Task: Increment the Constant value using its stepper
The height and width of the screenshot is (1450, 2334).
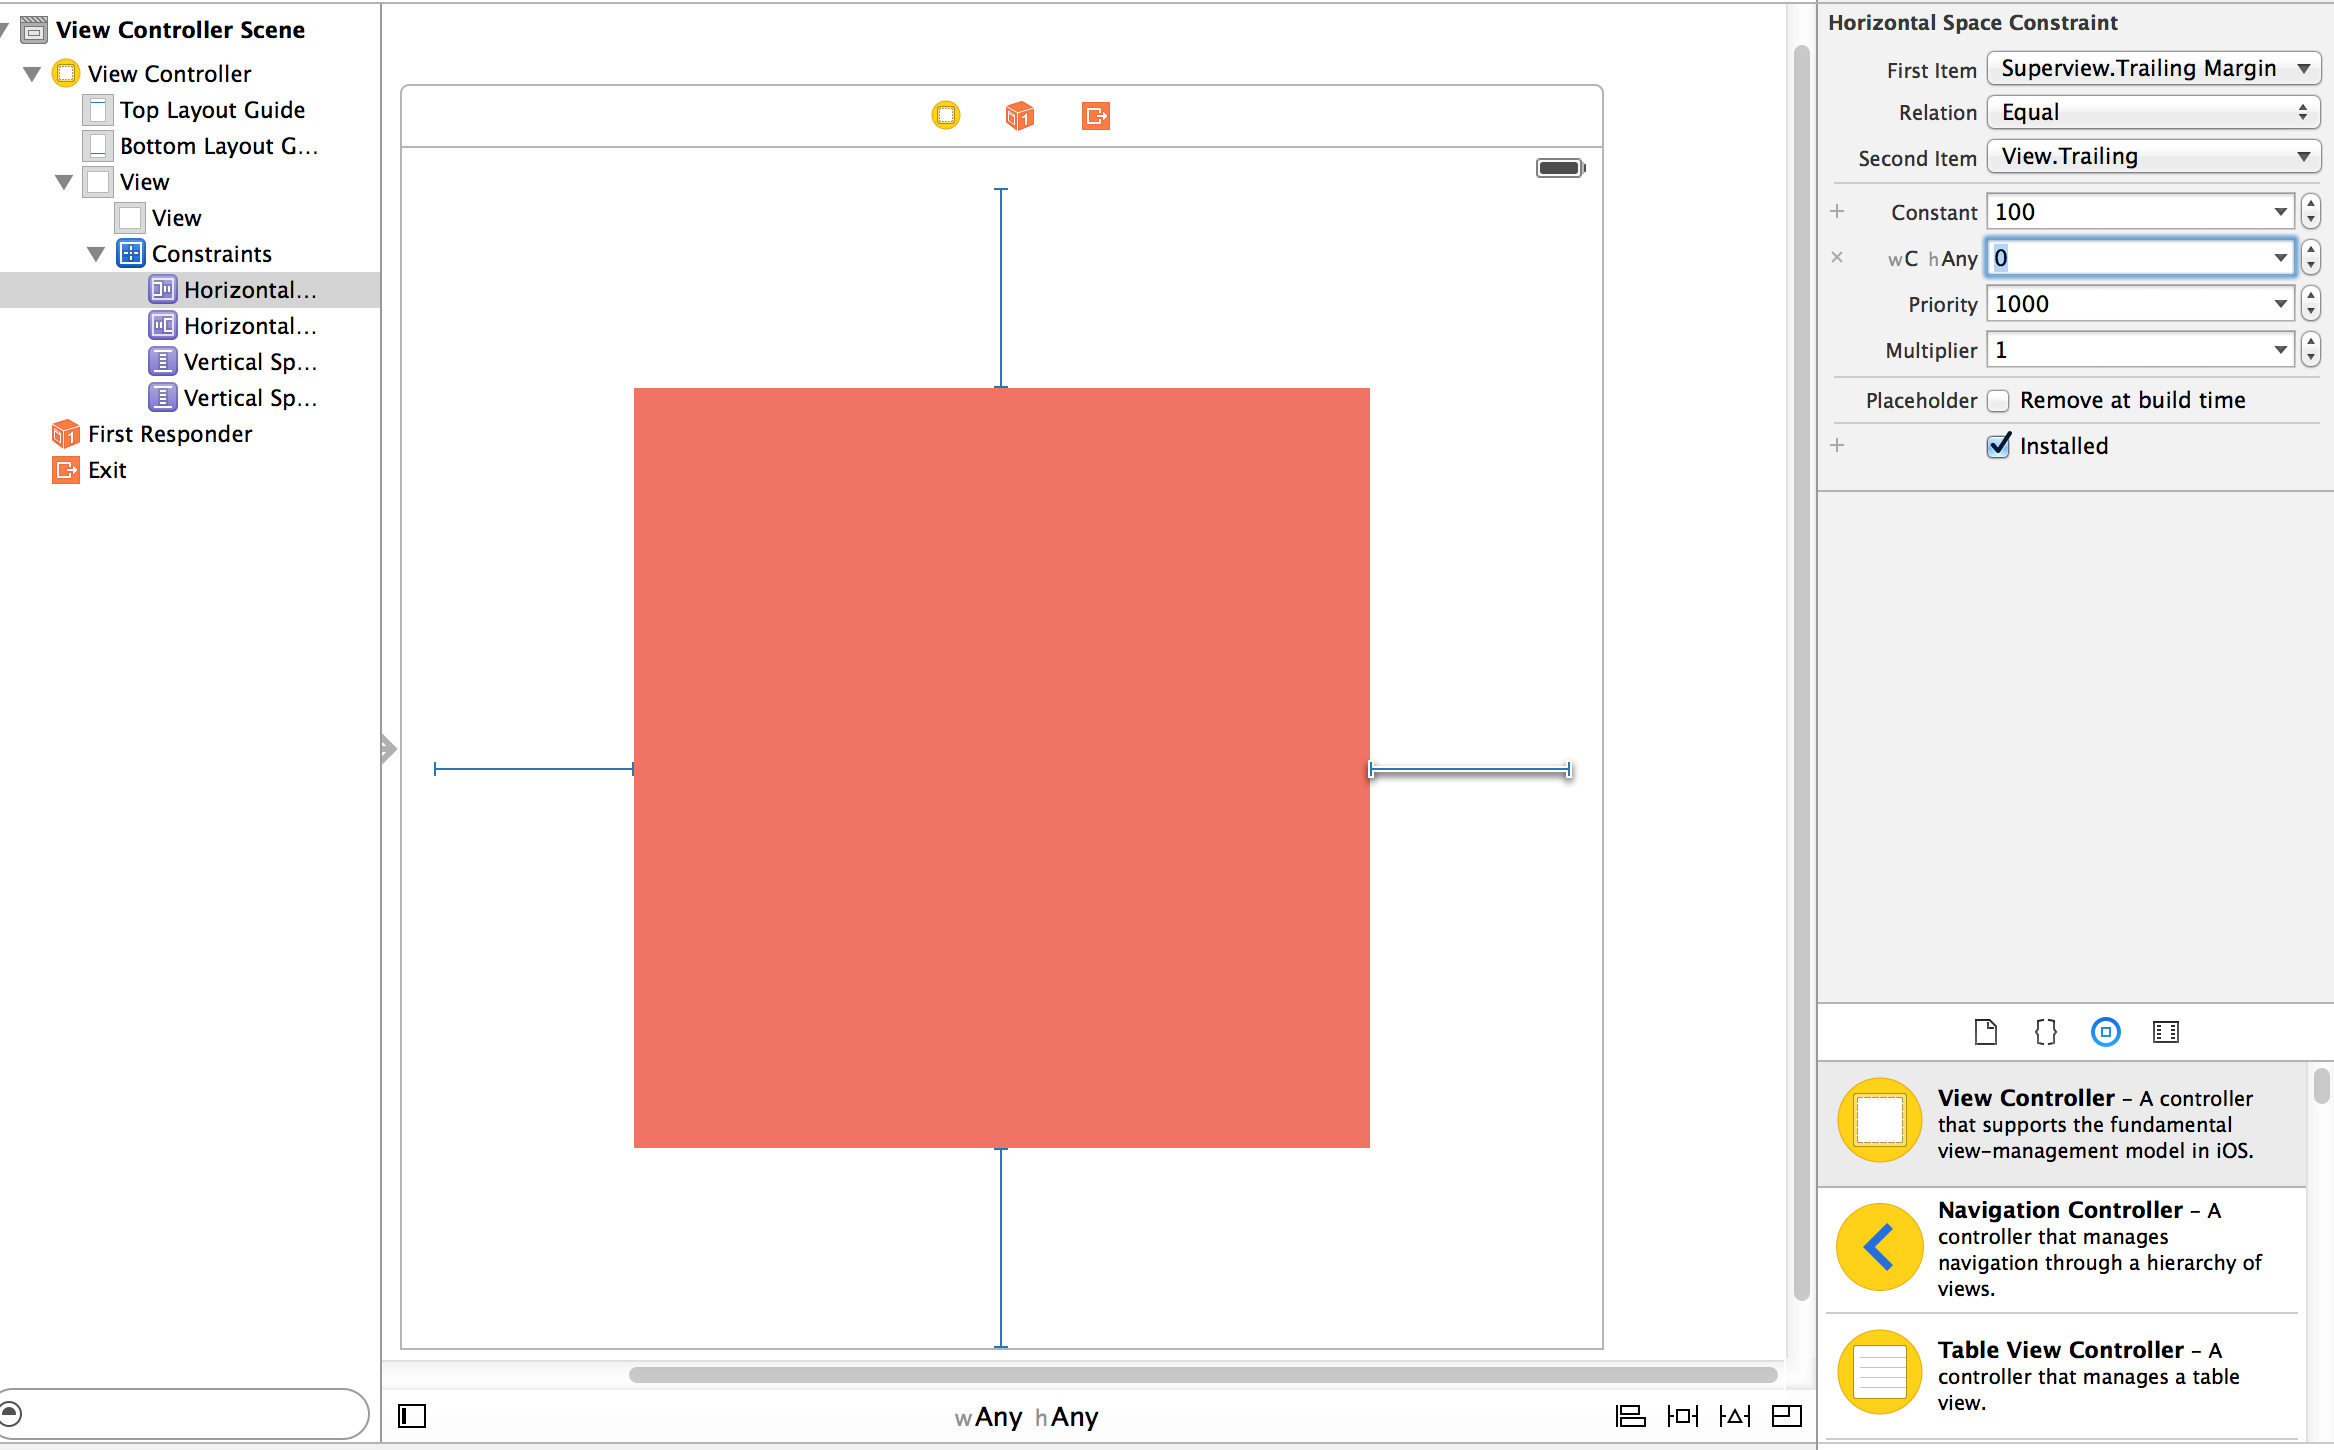Action: tap(2310, 205)
